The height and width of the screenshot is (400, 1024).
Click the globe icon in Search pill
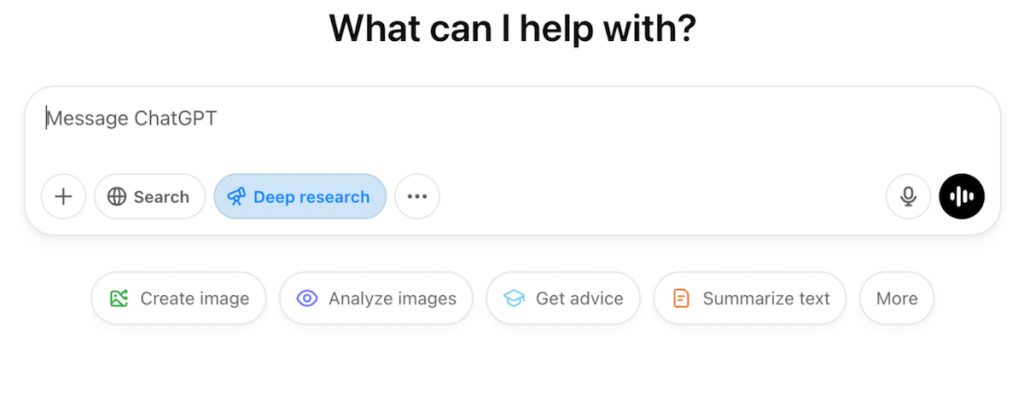[117, 197]
